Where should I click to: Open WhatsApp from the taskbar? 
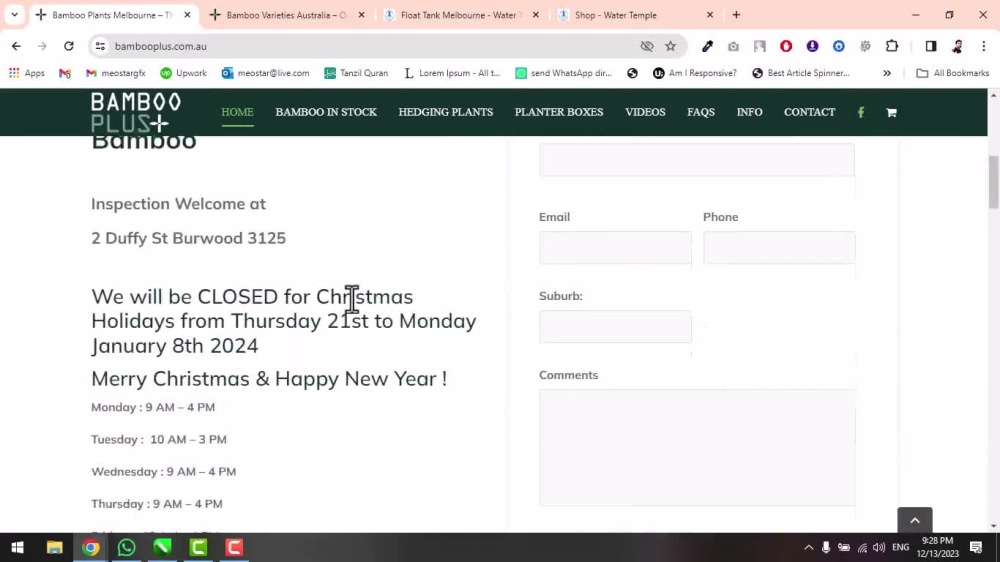[126, 547]
